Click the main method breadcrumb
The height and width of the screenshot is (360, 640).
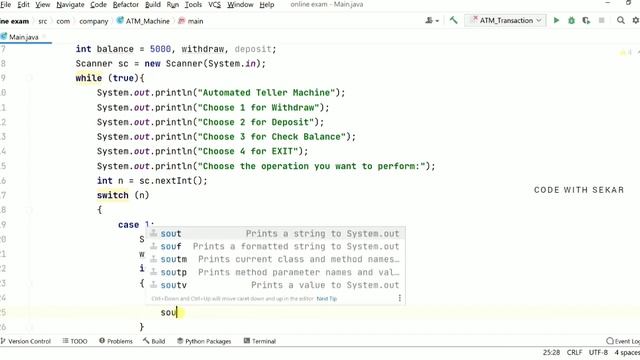click(191, 21)
